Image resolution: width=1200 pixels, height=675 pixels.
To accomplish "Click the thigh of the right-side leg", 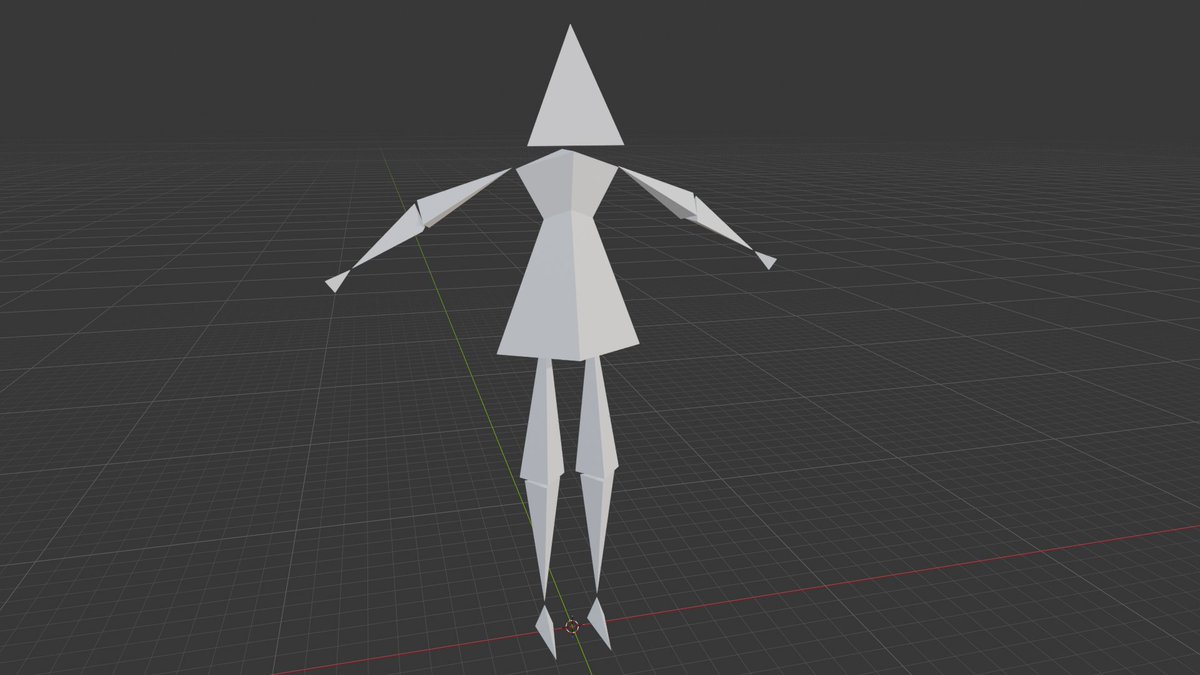I will click(597, 418).
